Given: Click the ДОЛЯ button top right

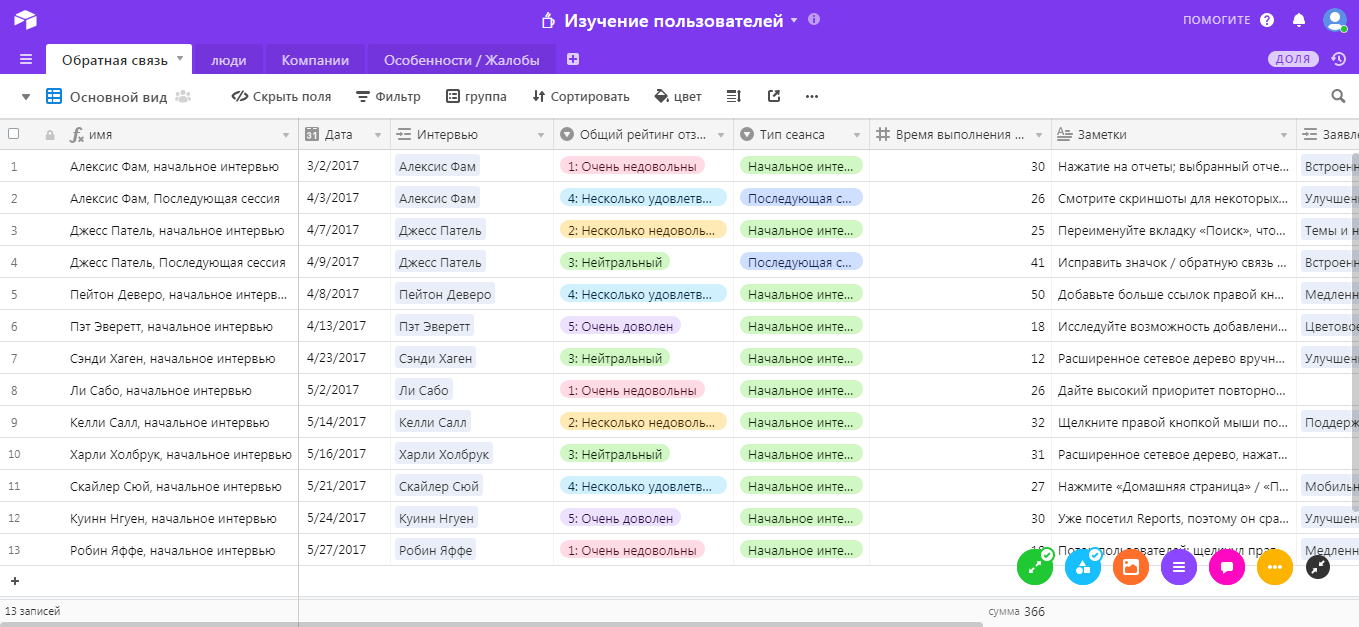Looking at the screenshot, I should [1293, 59].
